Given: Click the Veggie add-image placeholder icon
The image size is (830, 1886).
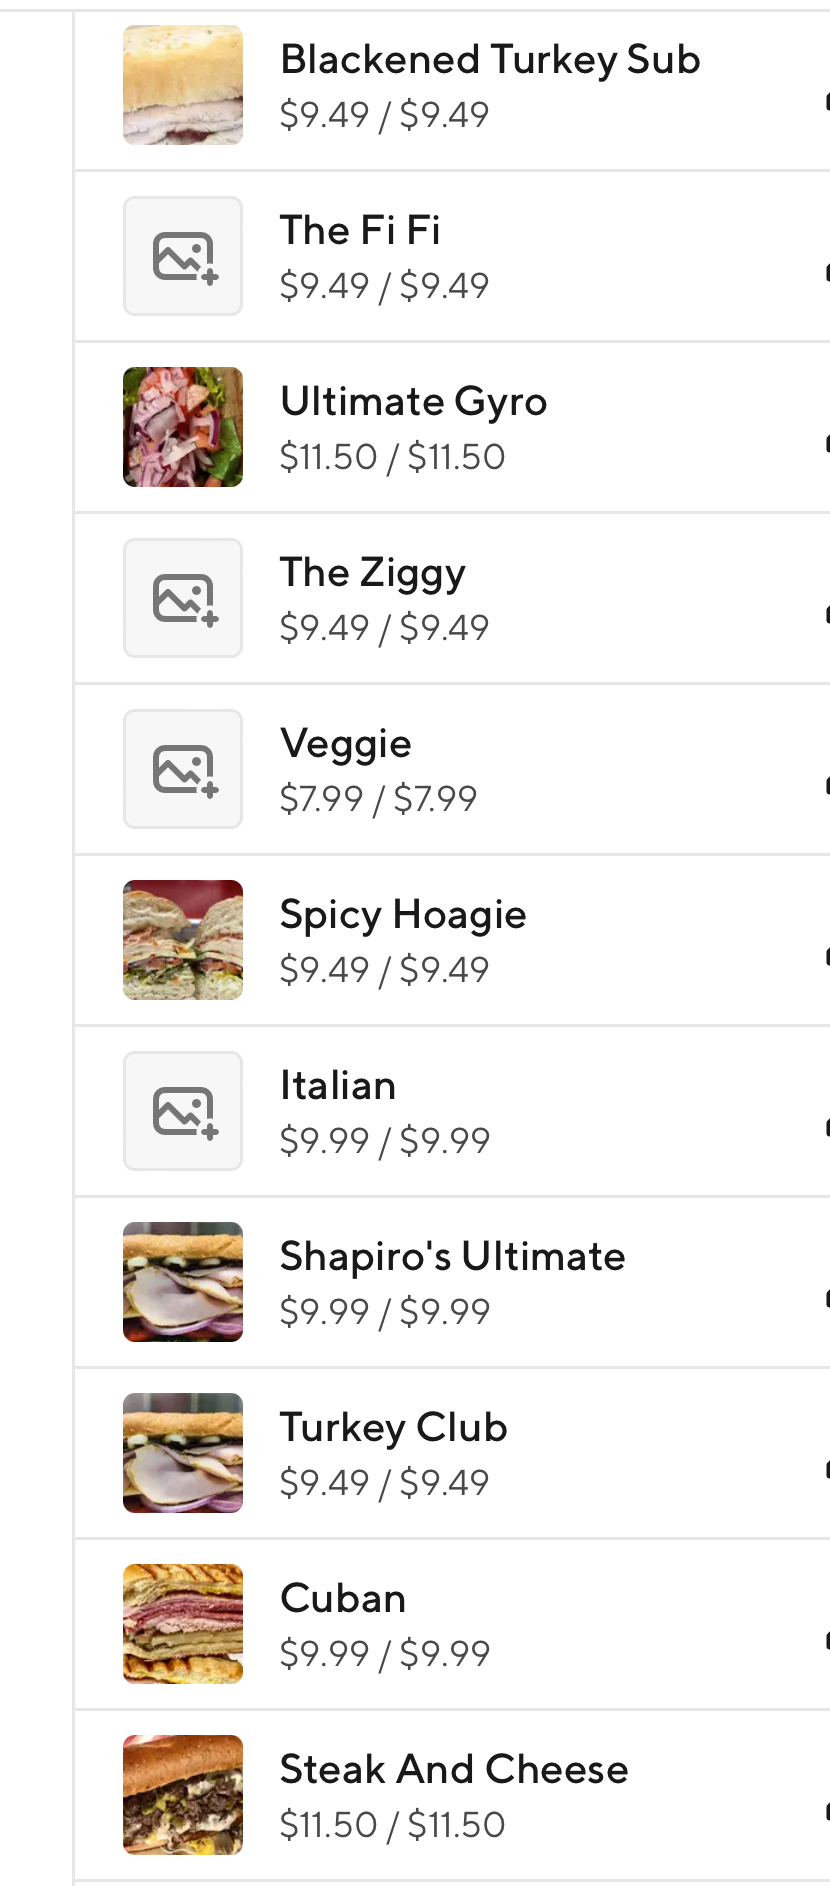Looking at the screenshot, I should (x=183, y=769).
